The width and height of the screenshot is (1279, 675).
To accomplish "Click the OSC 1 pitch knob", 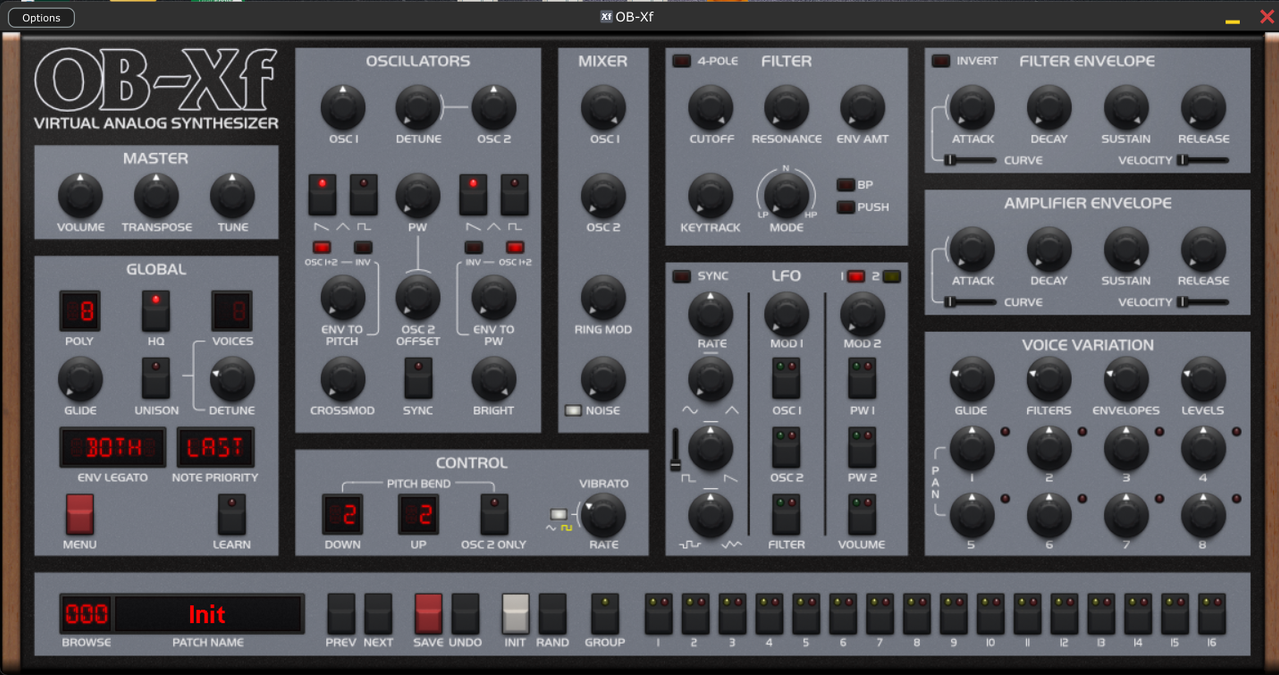I will (x=343, y=107).
